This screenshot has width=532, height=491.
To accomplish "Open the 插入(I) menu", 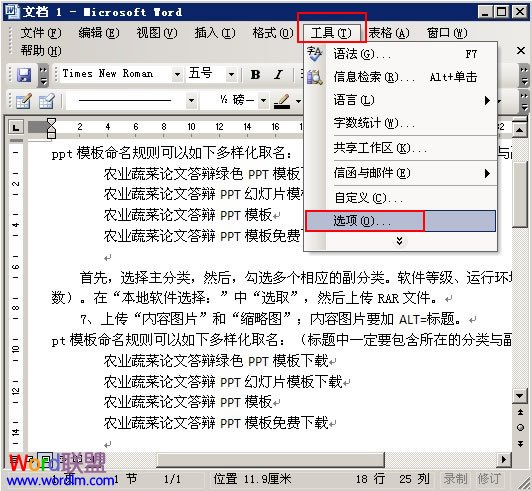I will (x=215, y=33).
